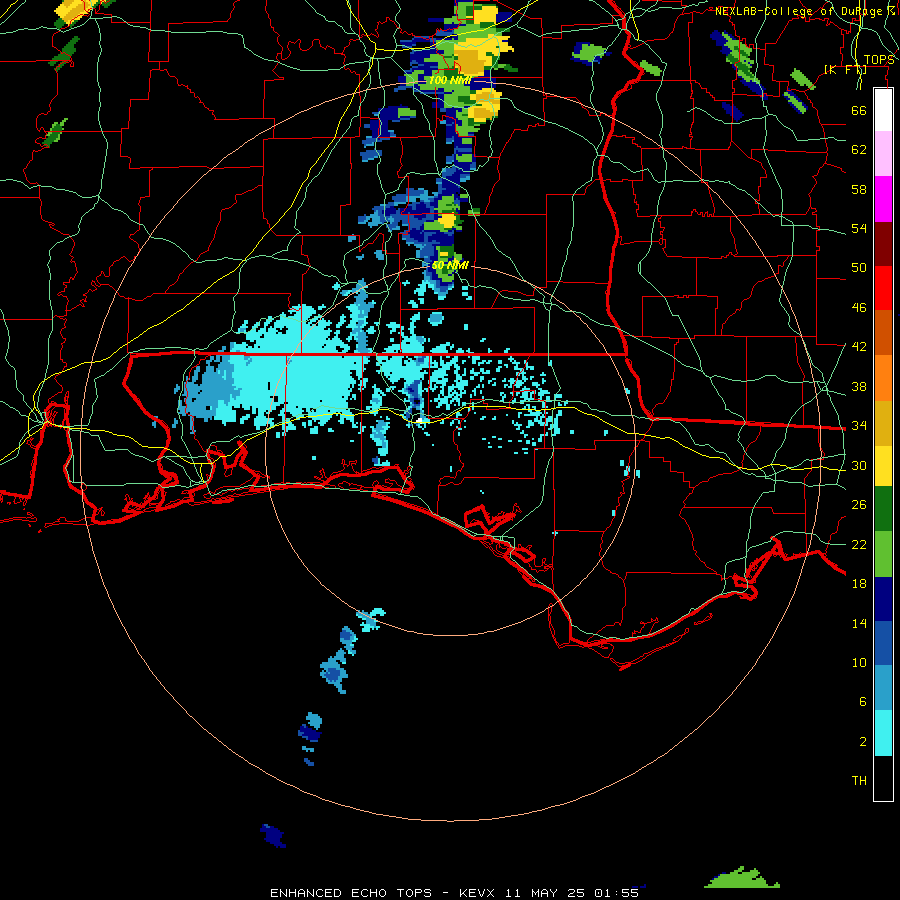Click the cyan scale swatch
The image size is (900, 900).
(x=883, y=733)
